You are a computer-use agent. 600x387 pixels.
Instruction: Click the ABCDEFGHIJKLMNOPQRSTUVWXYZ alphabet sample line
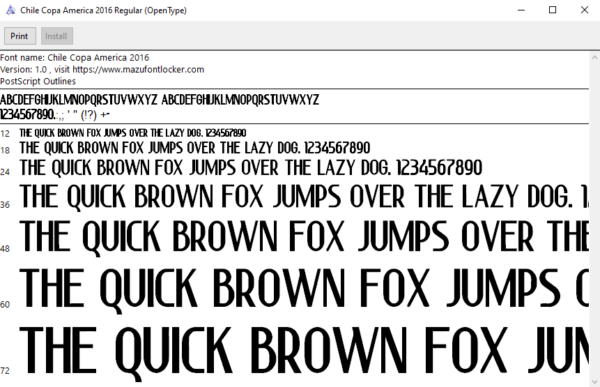click(x=160, y=100)
